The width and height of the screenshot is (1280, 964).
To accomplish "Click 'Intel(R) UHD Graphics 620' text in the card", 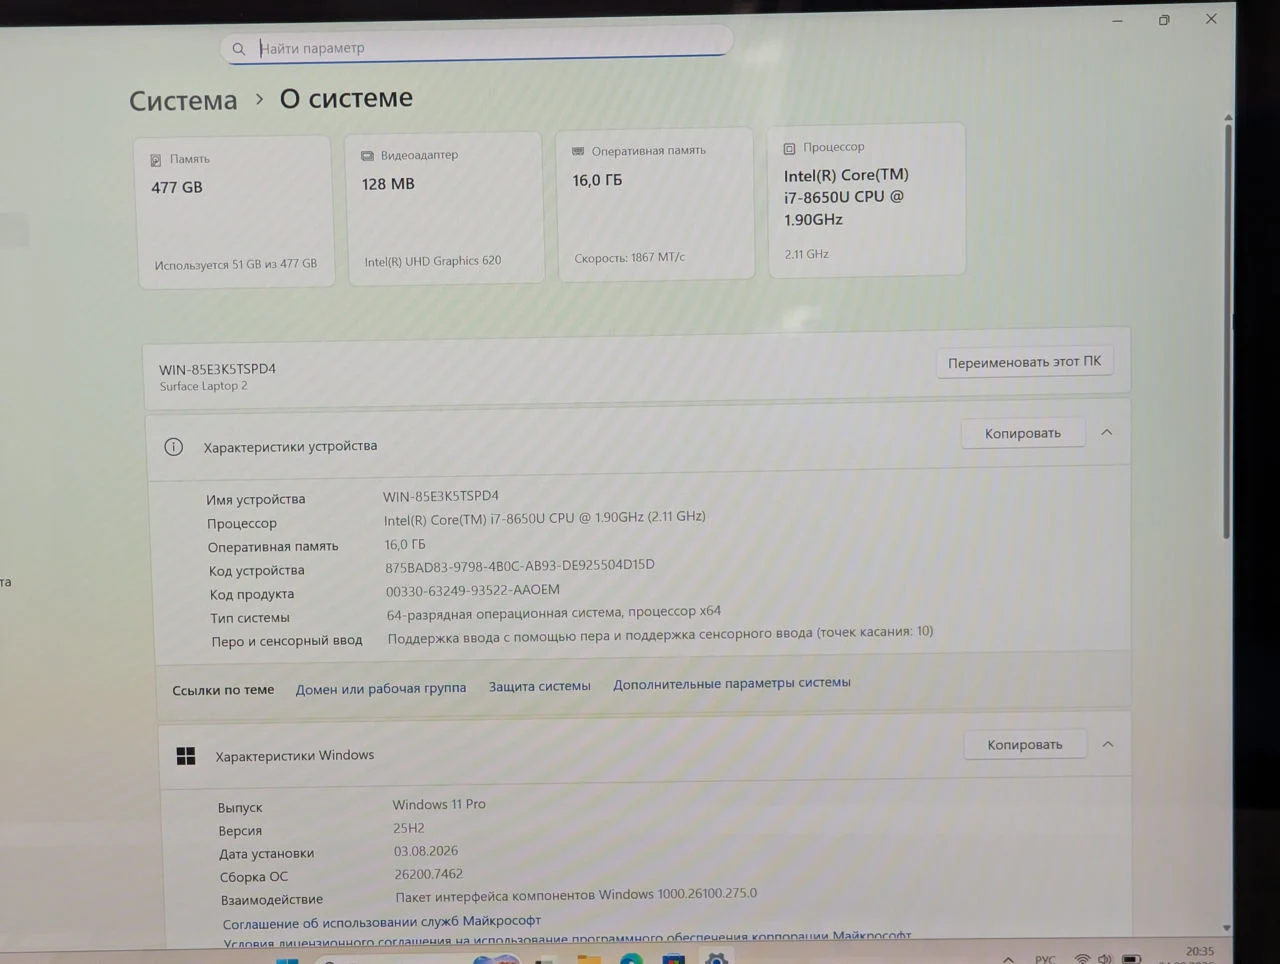I will click(x=433, y=261).
